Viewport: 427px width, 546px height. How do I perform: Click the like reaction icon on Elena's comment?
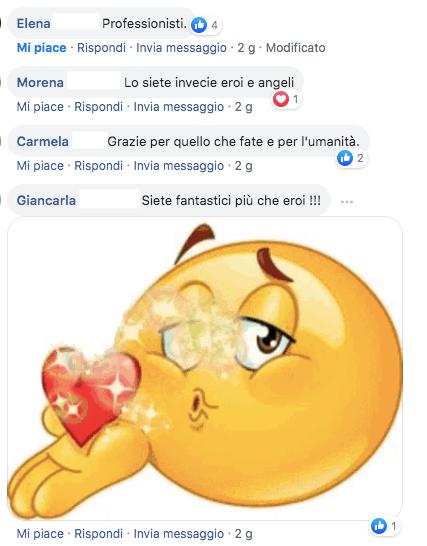pyautogui.click(x=199, y=25)
